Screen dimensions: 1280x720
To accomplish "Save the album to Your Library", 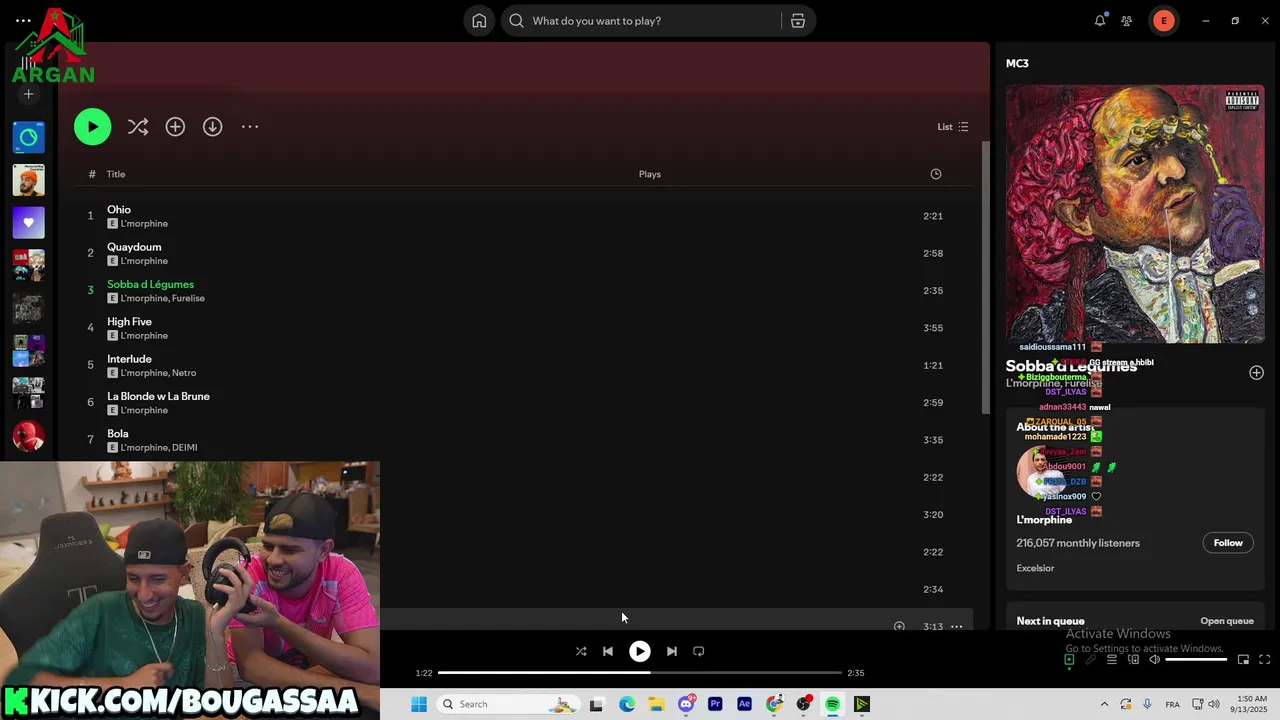I will 175,127.
